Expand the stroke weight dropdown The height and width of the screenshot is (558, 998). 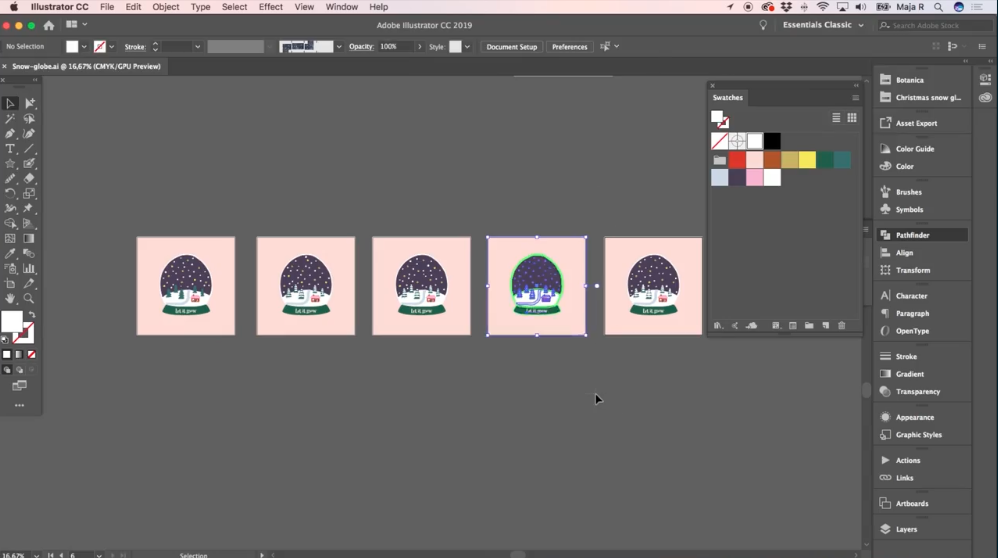tap(197, 47)
